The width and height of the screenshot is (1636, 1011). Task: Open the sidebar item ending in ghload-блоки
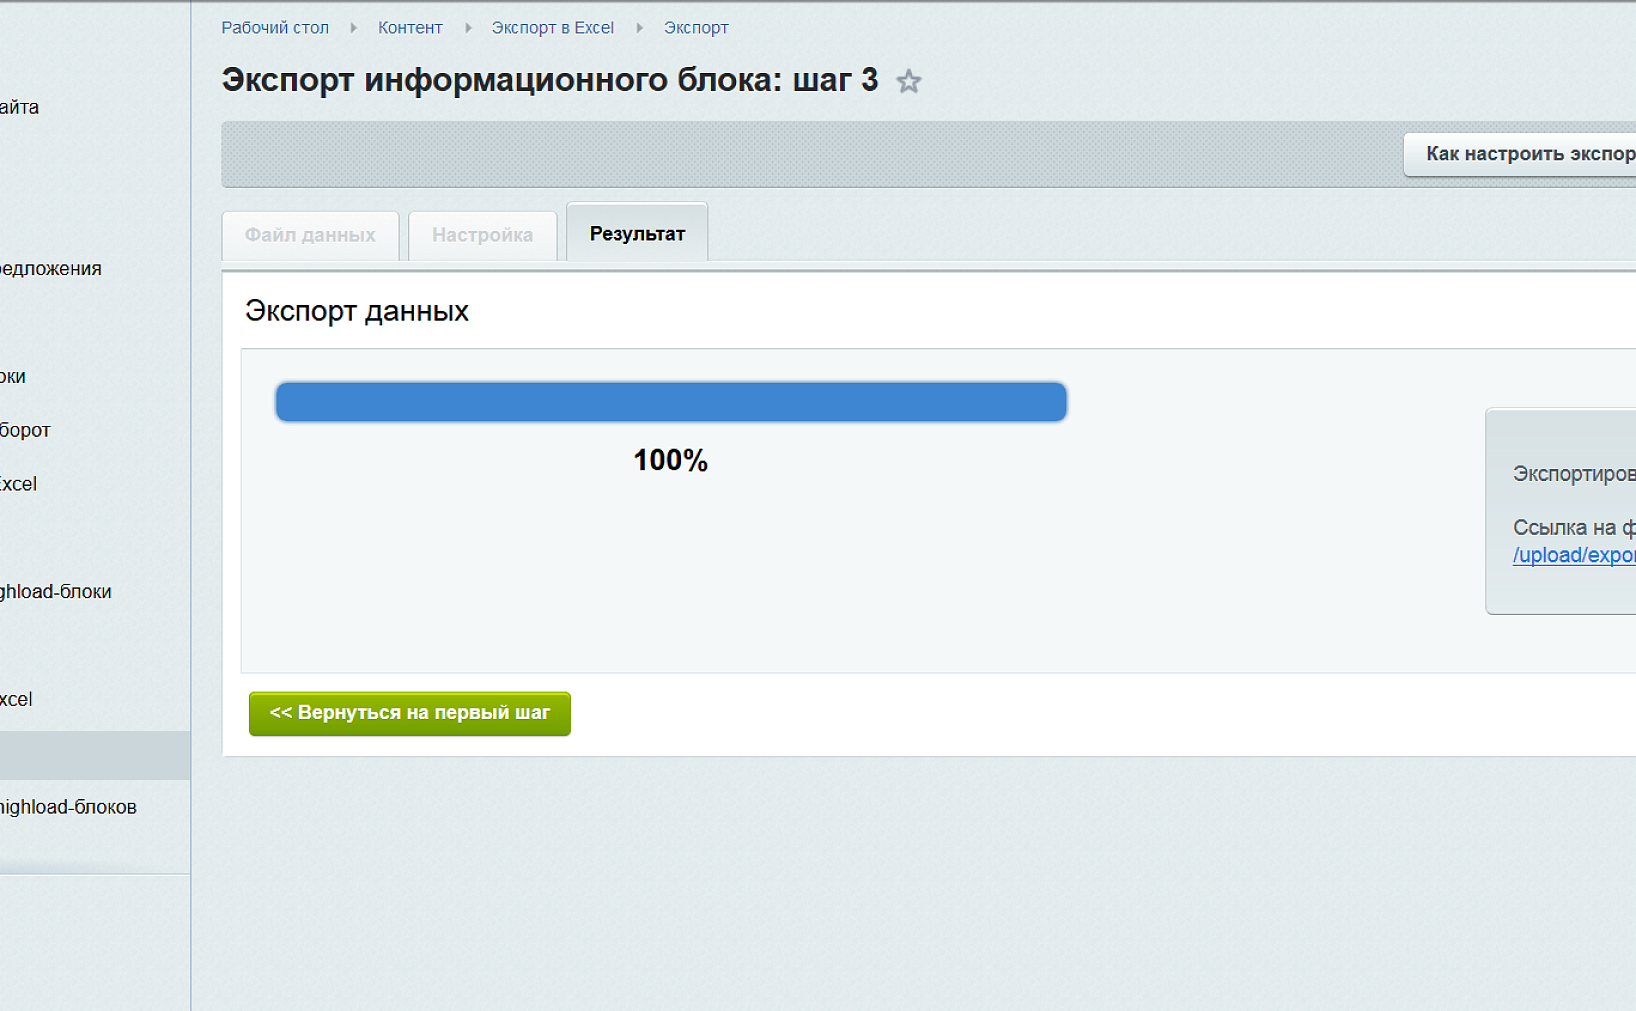(56, 592)
